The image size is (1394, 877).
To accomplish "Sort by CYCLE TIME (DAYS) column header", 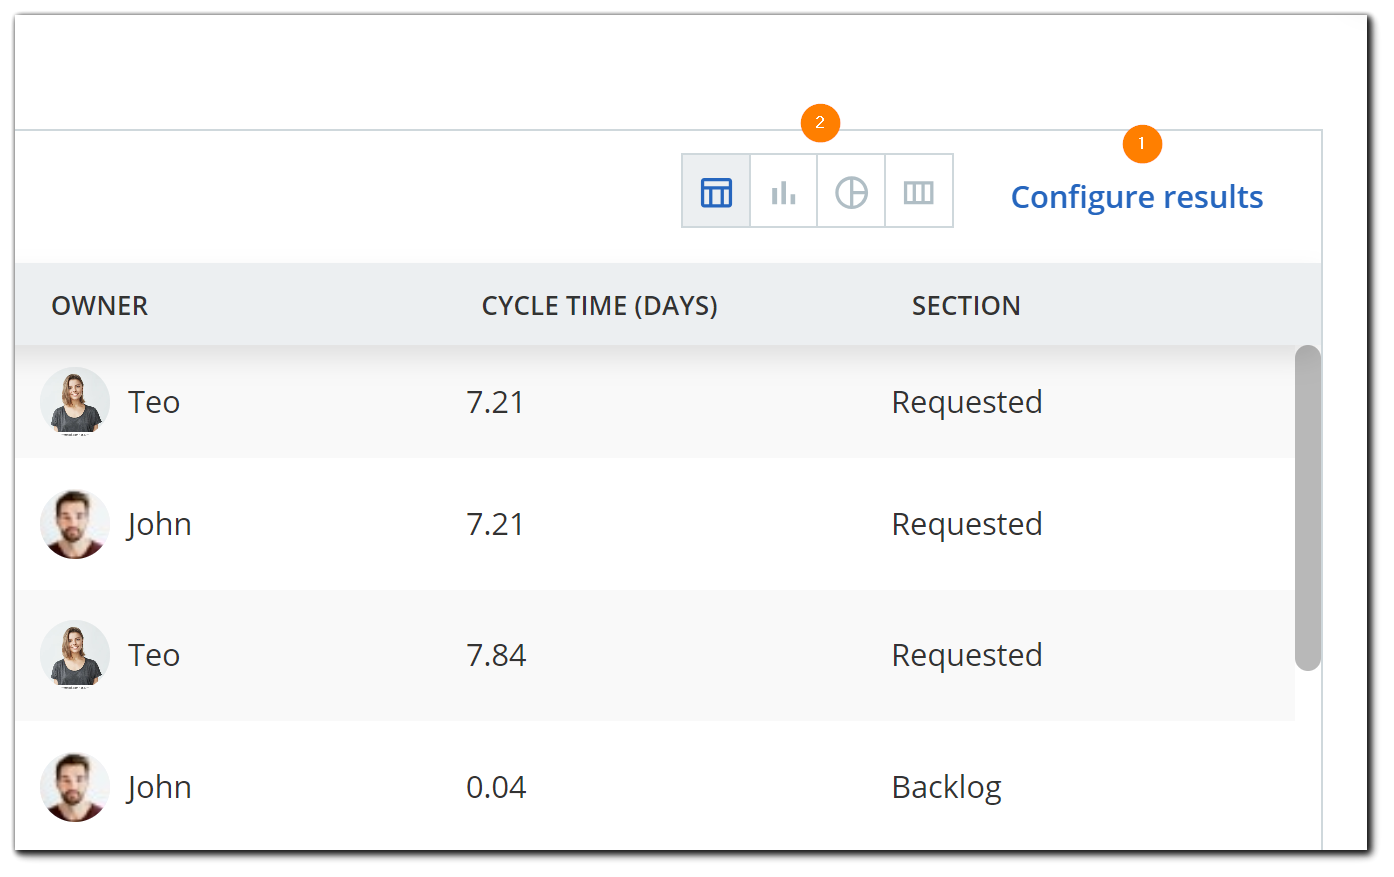I will pos(599,306).
